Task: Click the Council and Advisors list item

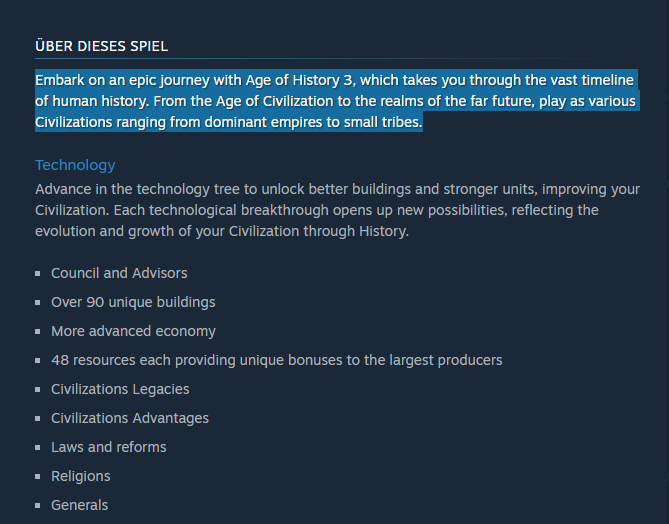Action: coord(119,273)
